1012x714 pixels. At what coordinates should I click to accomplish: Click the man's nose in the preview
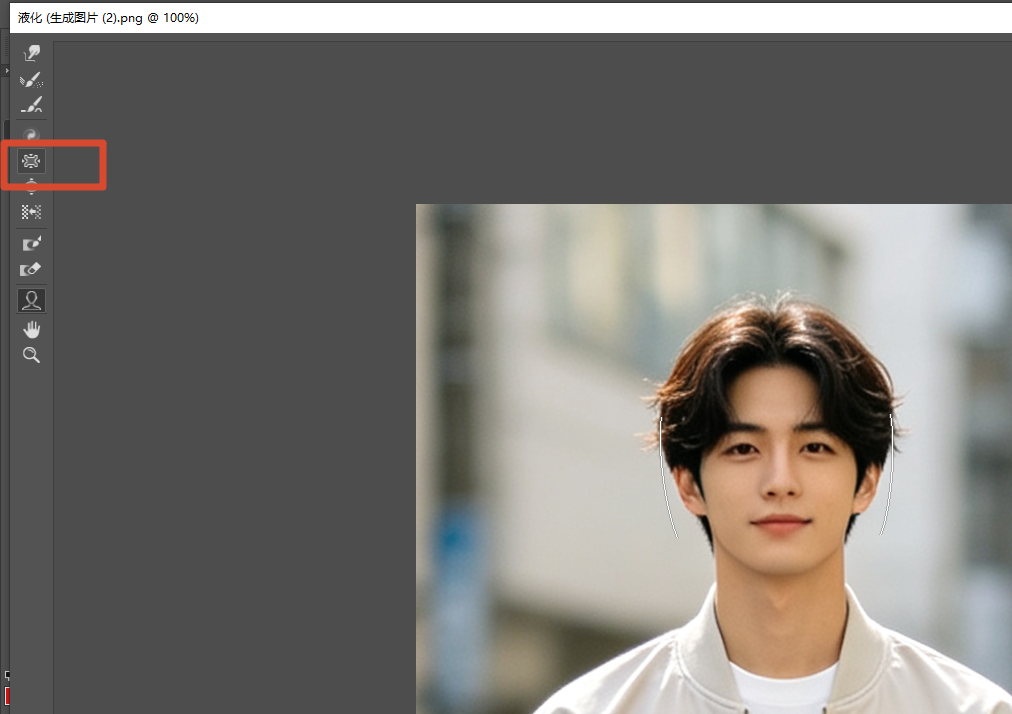779,481
